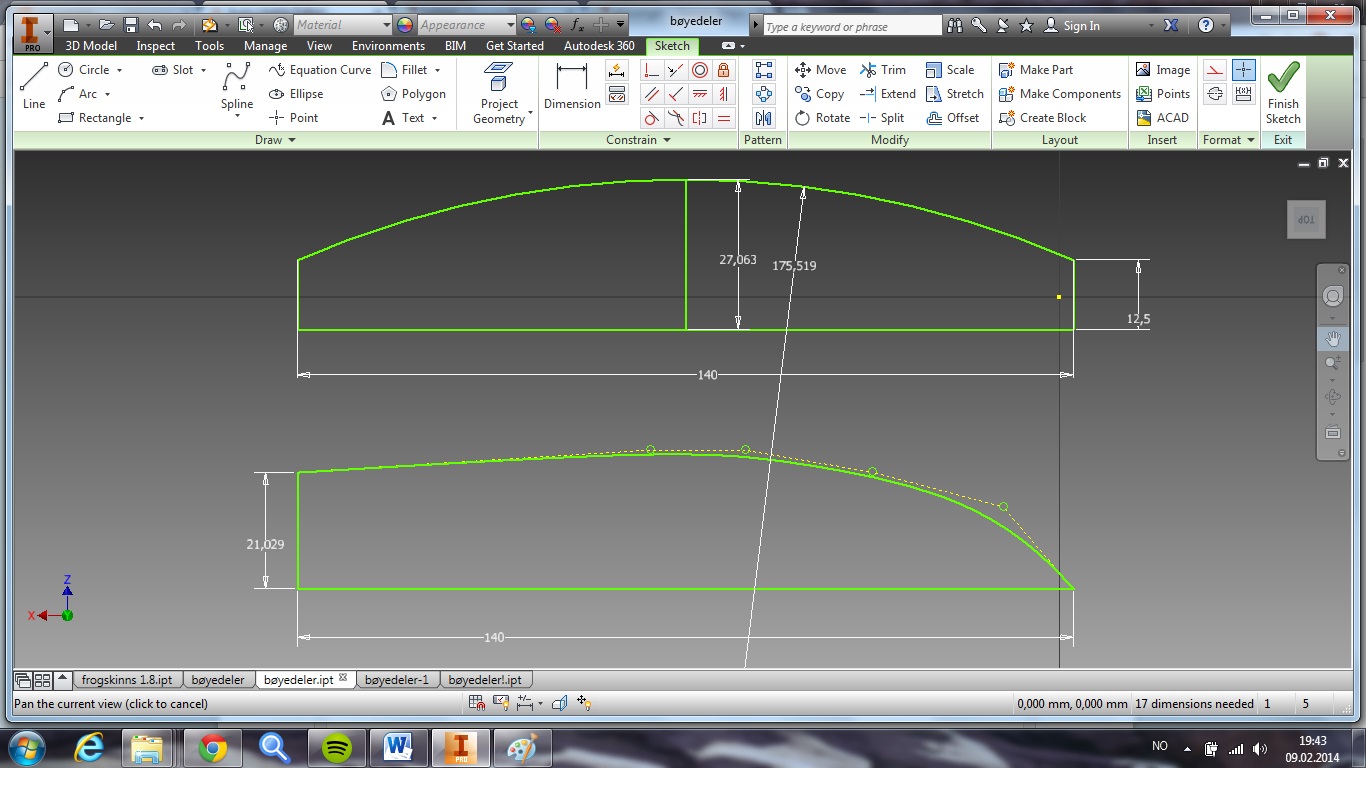This screenshot has width=1366, height=792.
Task: Open the Arc tool dropdown arrow
Action: [x=107, y=94]
